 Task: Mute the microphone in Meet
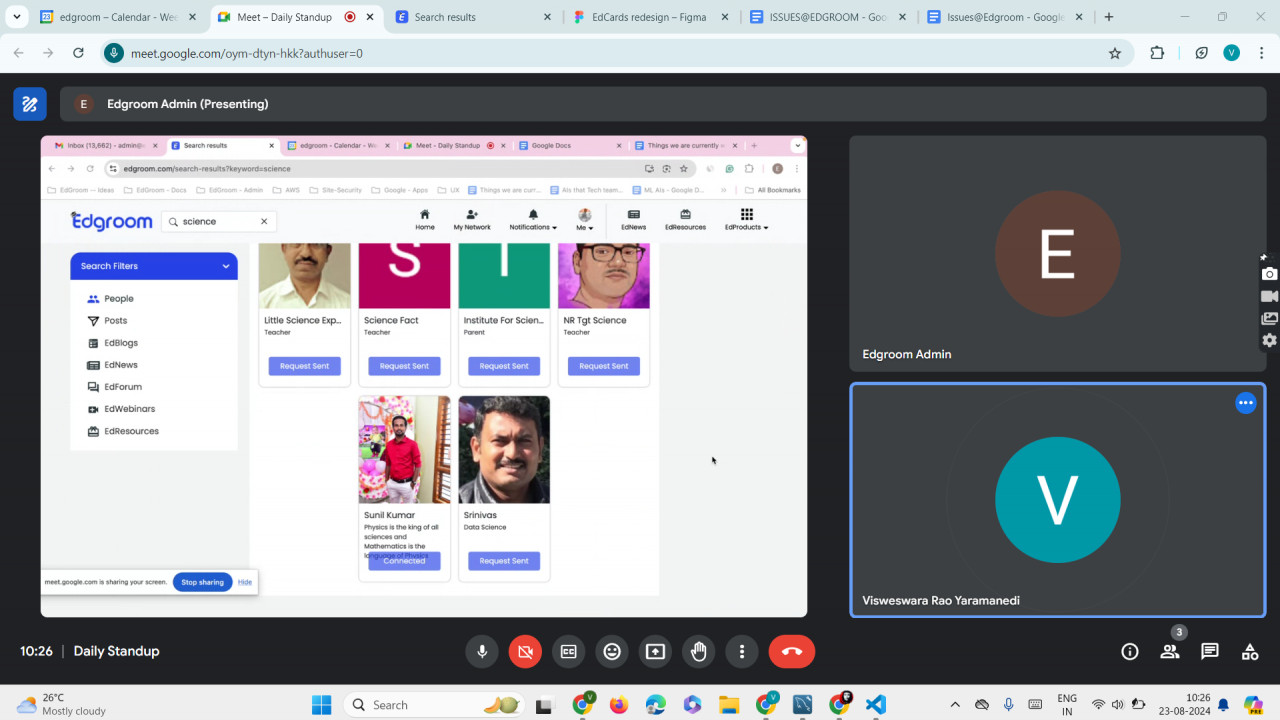pyautogui.click(x=482, y=652)
